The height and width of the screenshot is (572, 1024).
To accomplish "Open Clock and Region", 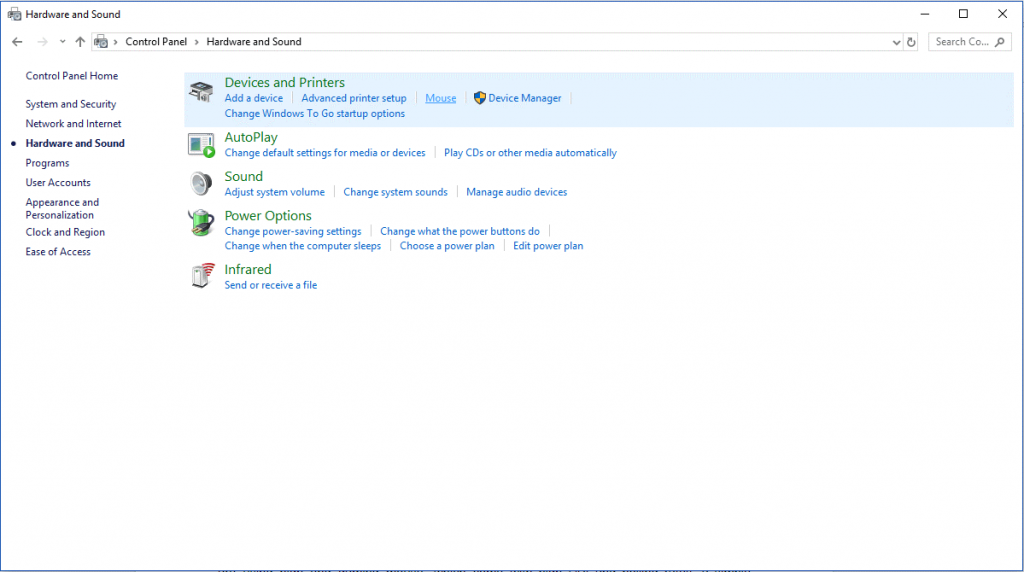I will coord(65,232).
